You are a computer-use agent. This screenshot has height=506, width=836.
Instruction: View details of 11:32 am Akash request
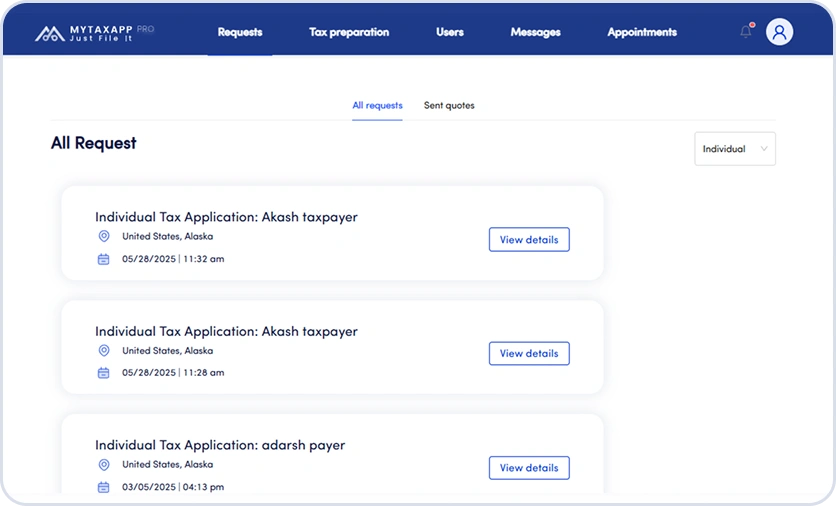(x=529, y=240)
